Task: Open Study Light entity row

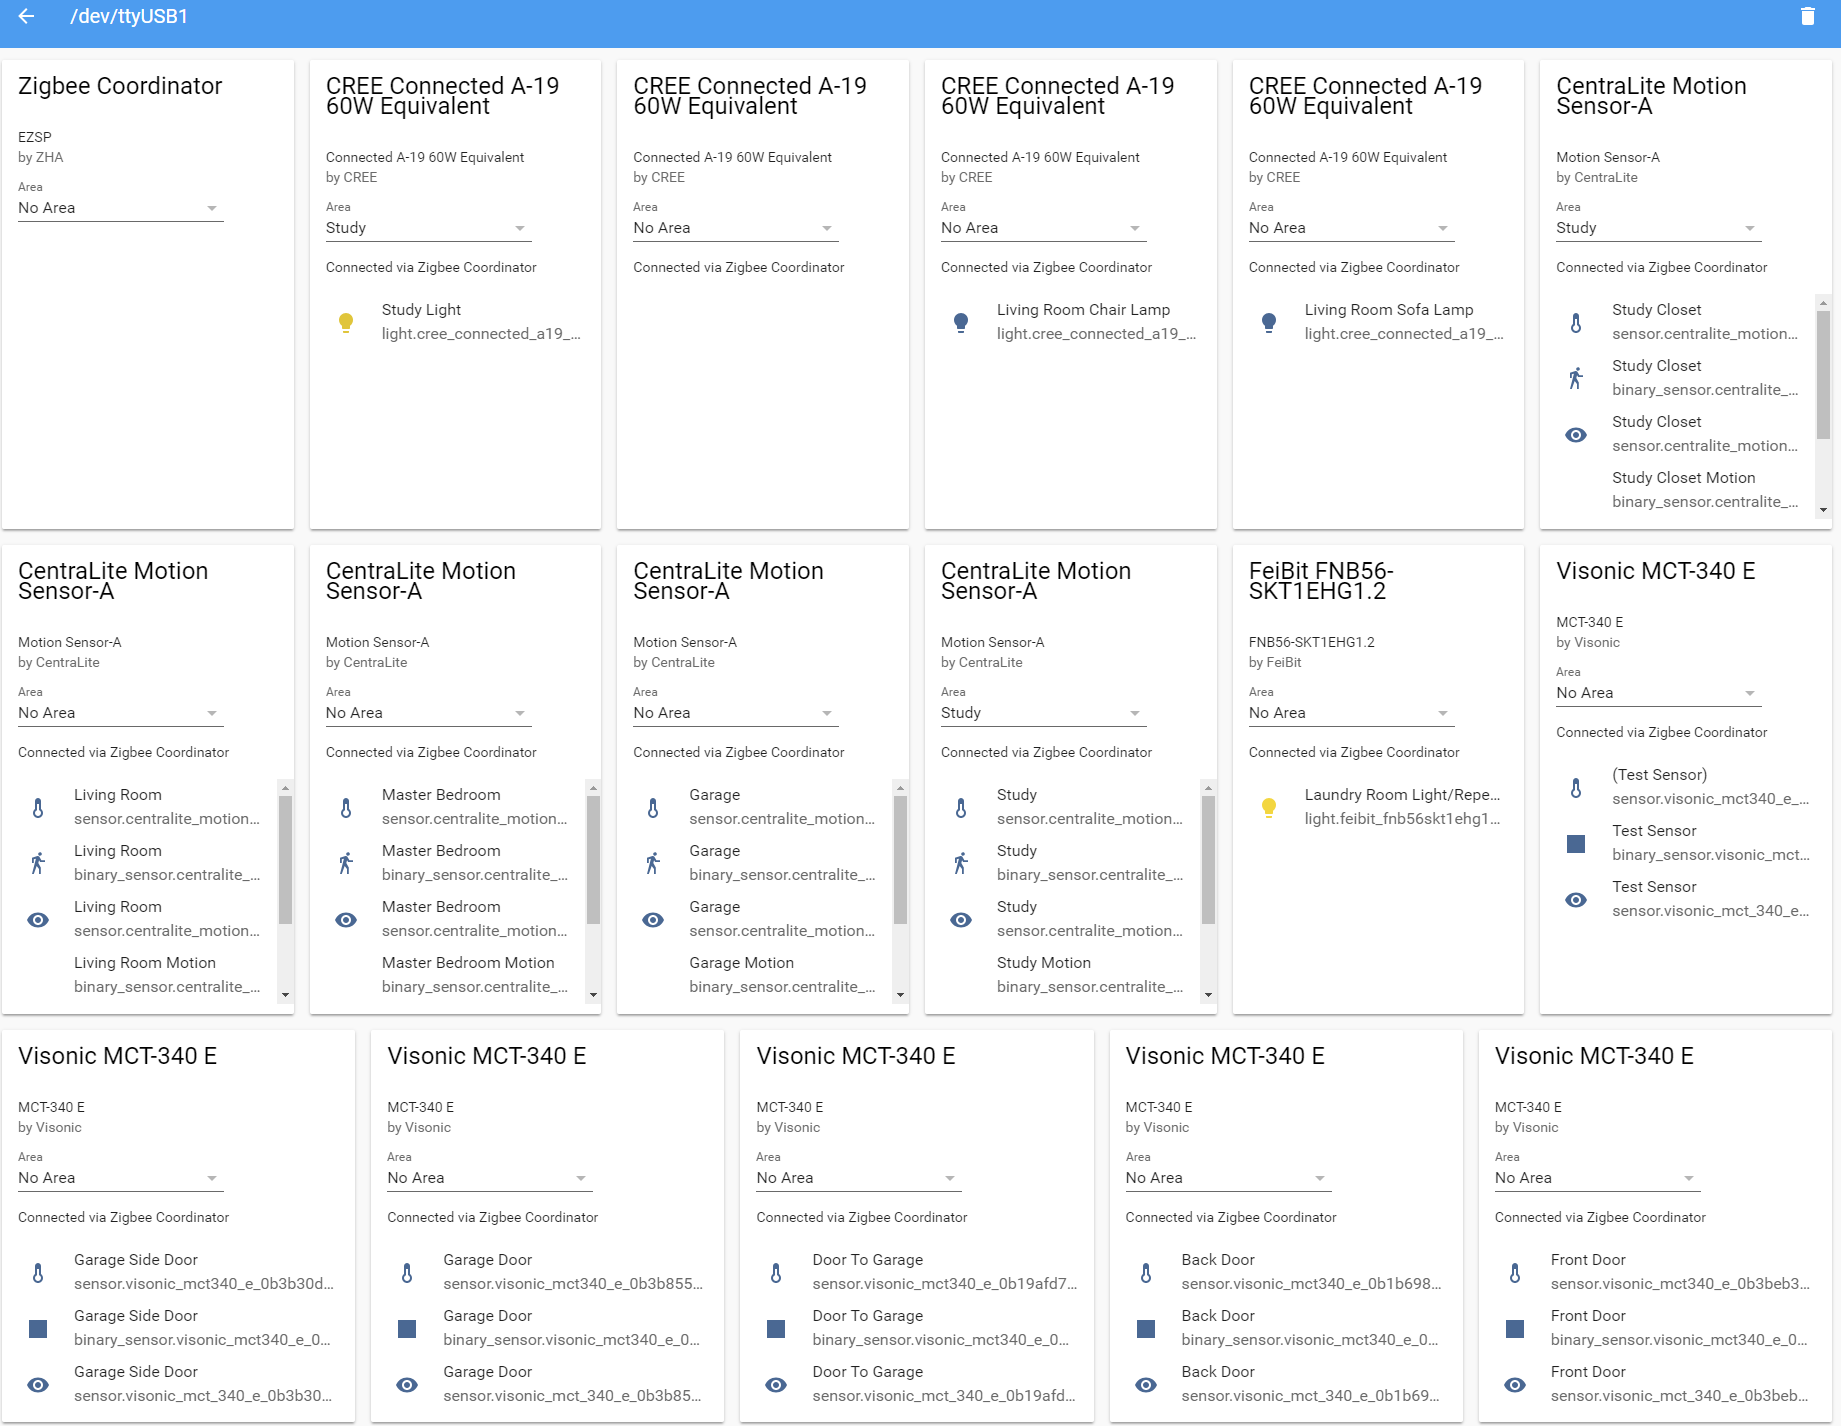Action: tap(455, 322)
